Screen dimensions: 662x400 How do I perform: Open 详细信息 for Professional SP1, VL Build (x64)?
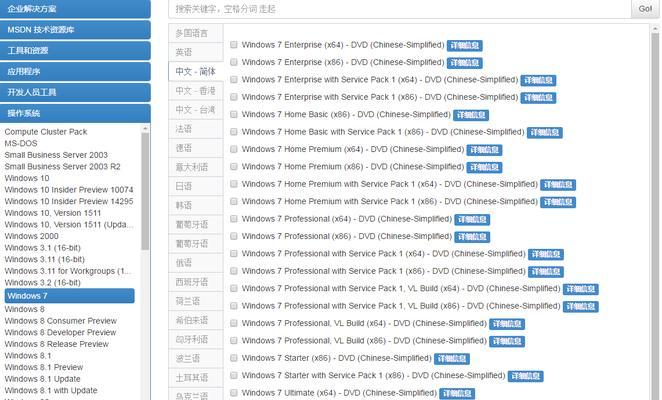click(581, 289)
